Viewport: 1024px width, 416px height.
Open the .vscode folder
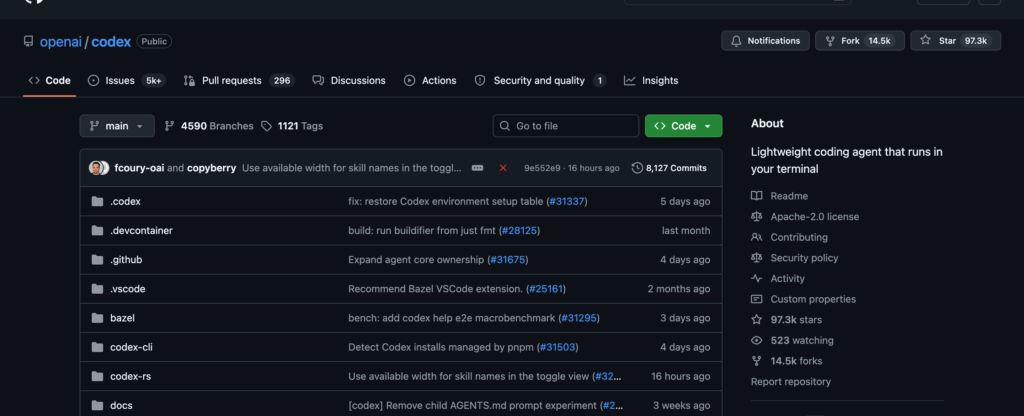point(127,289)
